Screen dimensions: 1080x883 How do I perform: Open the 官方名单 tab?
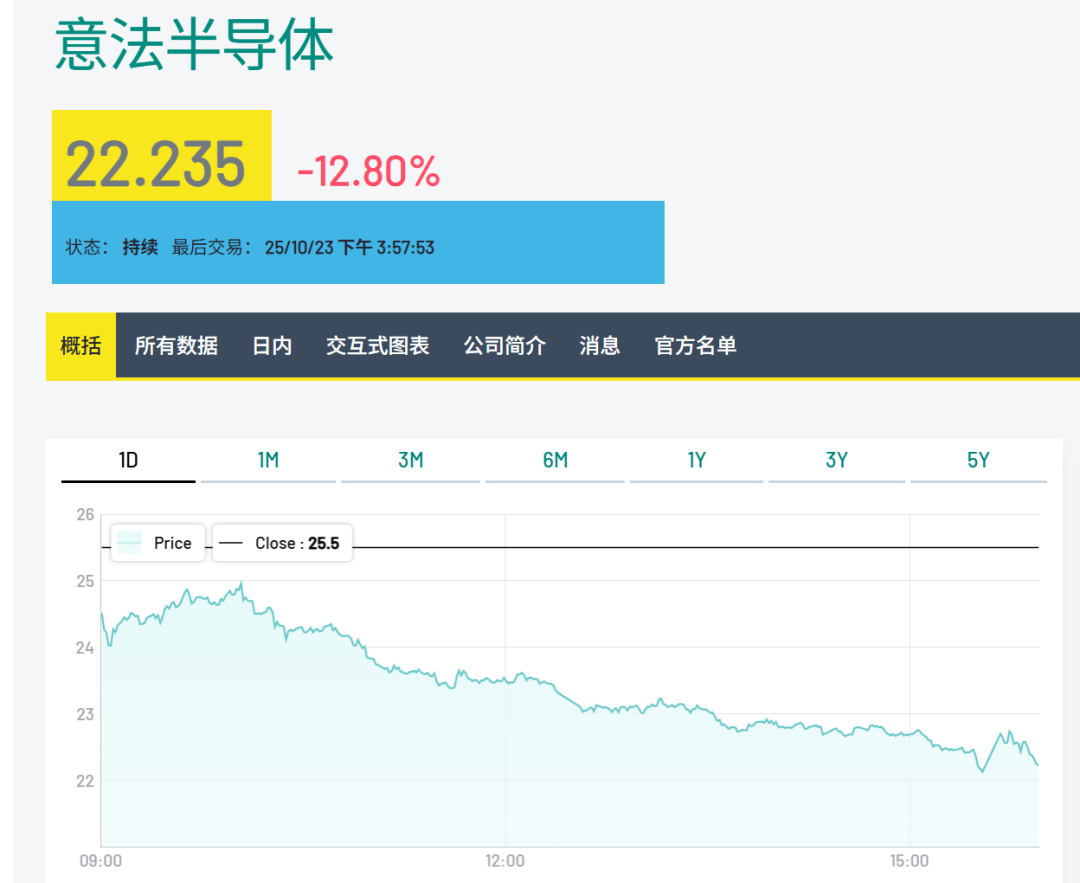click(x=695, y=346)
